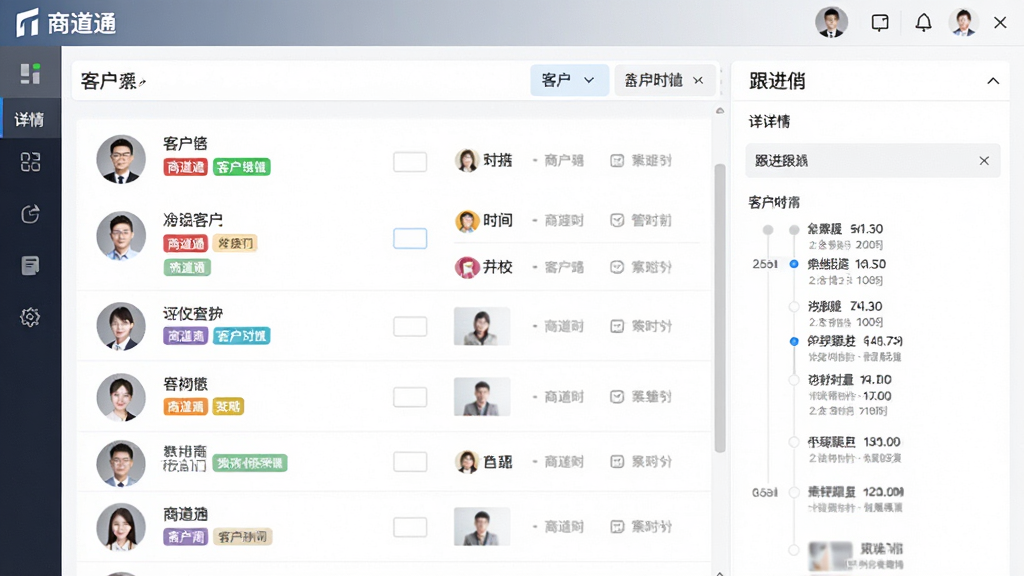Open the chat message icon in header
The width and height of the screenshot is (1024, 576).
tap(880, 23)
